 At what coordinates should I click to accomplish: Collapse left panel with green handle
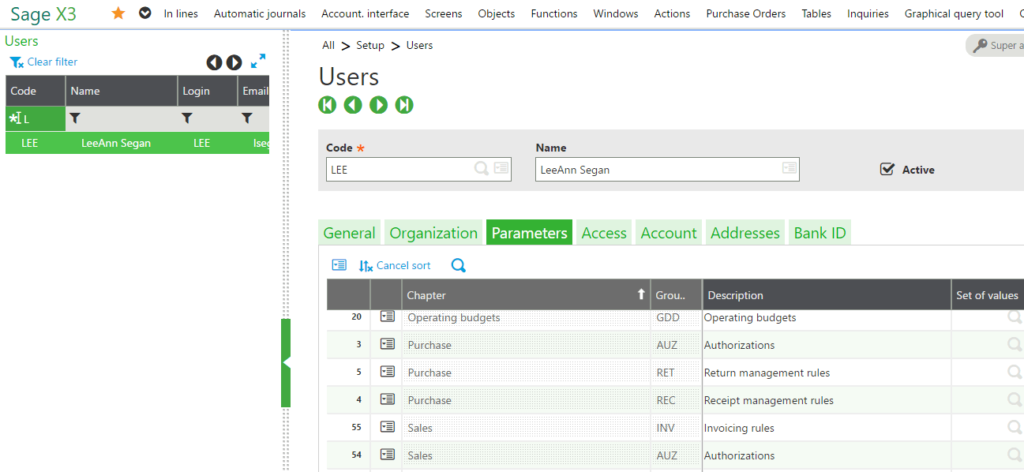(x=285, y=363)
